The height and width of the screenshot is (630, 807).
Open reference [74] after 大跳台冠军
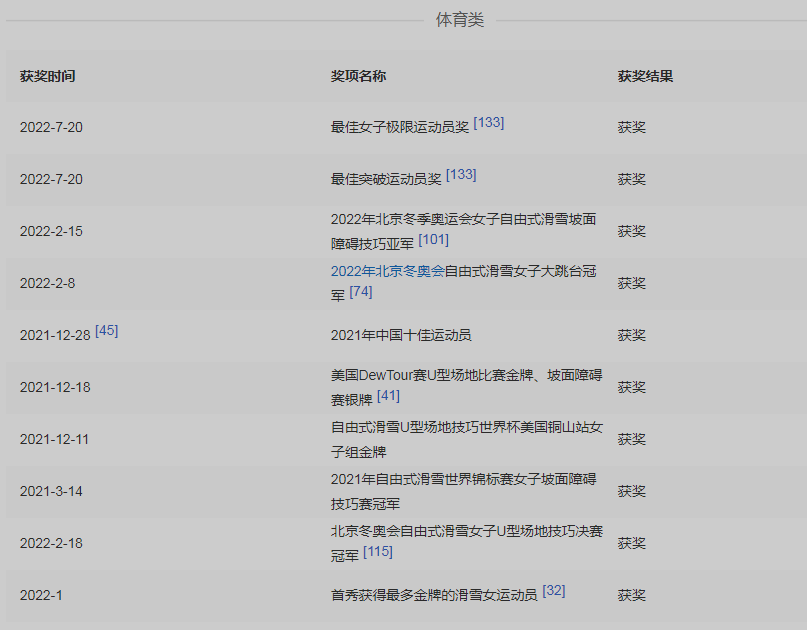361,292
